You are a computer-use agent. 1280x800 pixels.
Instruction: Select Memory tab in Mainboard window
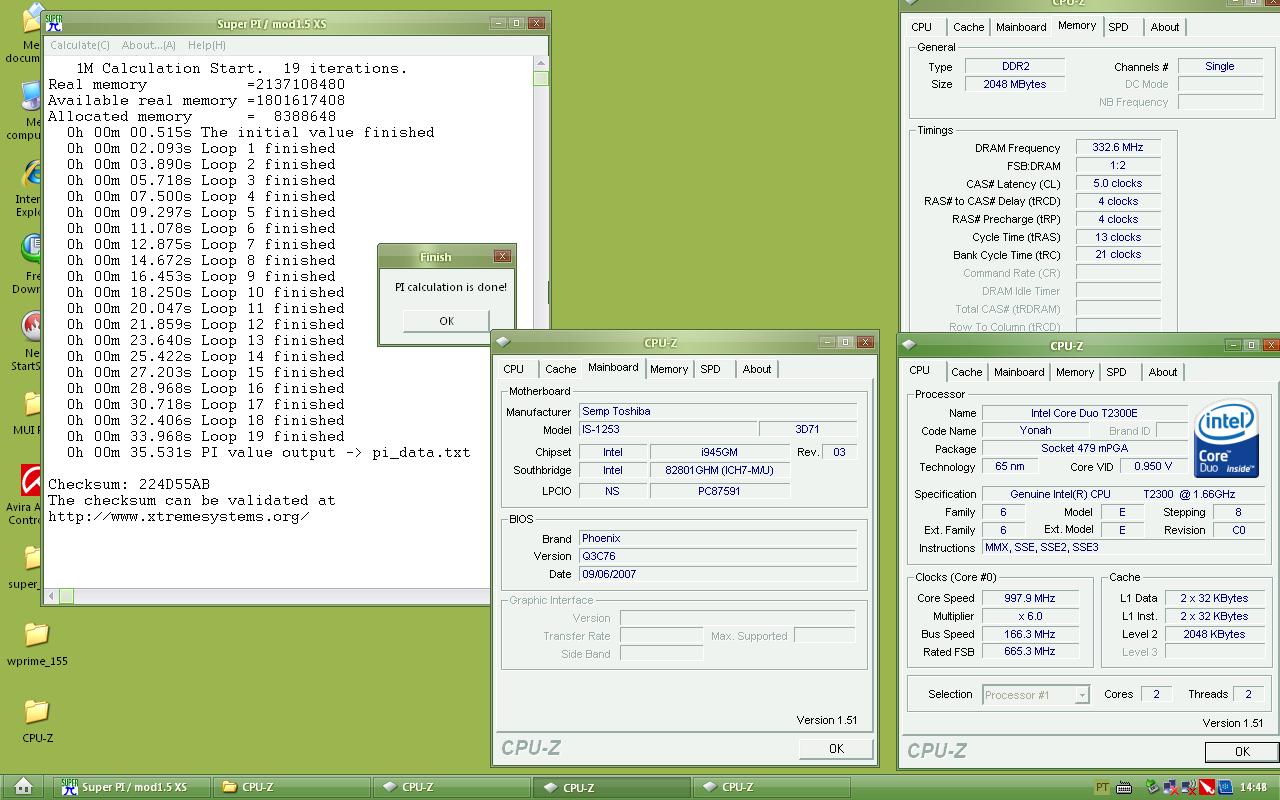[669, 369]
